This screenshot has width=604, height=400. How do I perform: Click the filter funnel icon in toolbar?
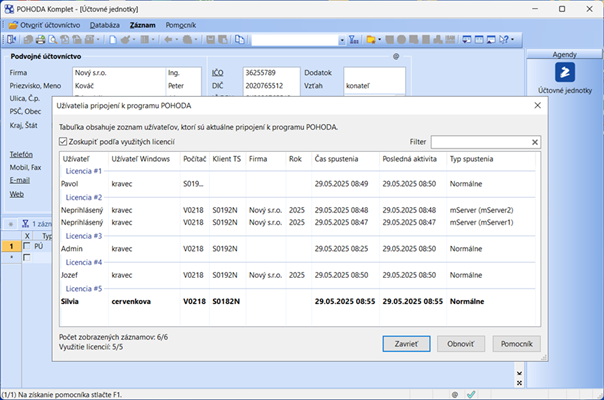pos(354,39)
